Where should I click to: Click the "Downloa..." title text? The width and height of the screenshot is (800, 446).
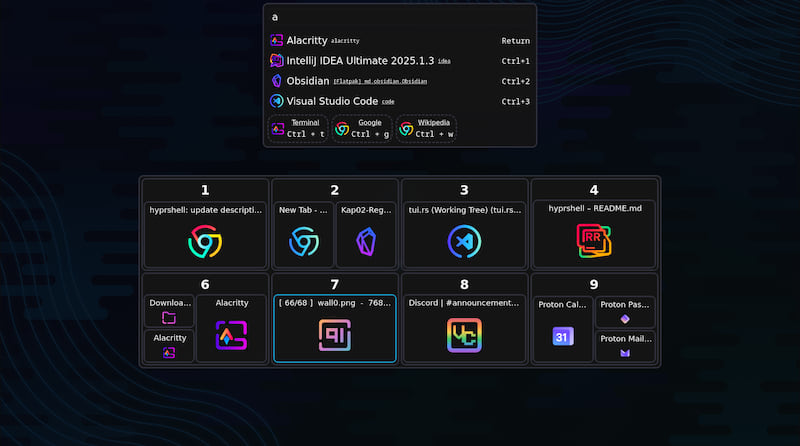(170, 303)
